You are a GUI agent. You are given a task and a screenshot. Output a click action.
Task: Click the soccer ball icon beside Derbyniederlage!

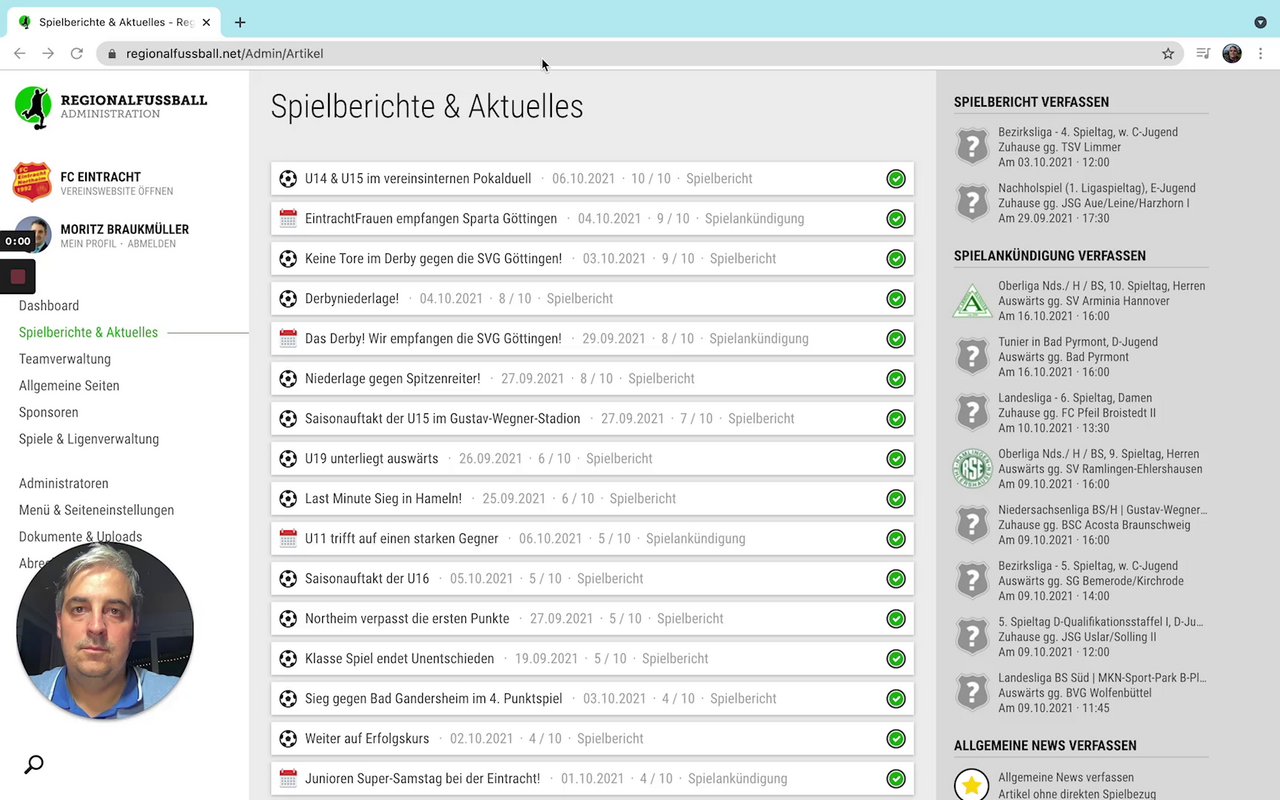[288, 299]
